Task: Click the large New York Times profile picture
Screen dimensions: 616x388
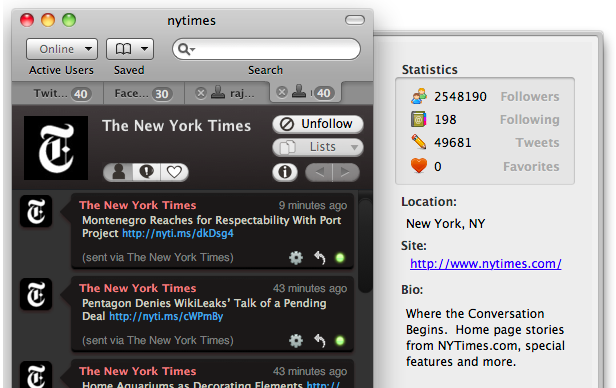Action: pyautogui.click(x=56, y=148)
